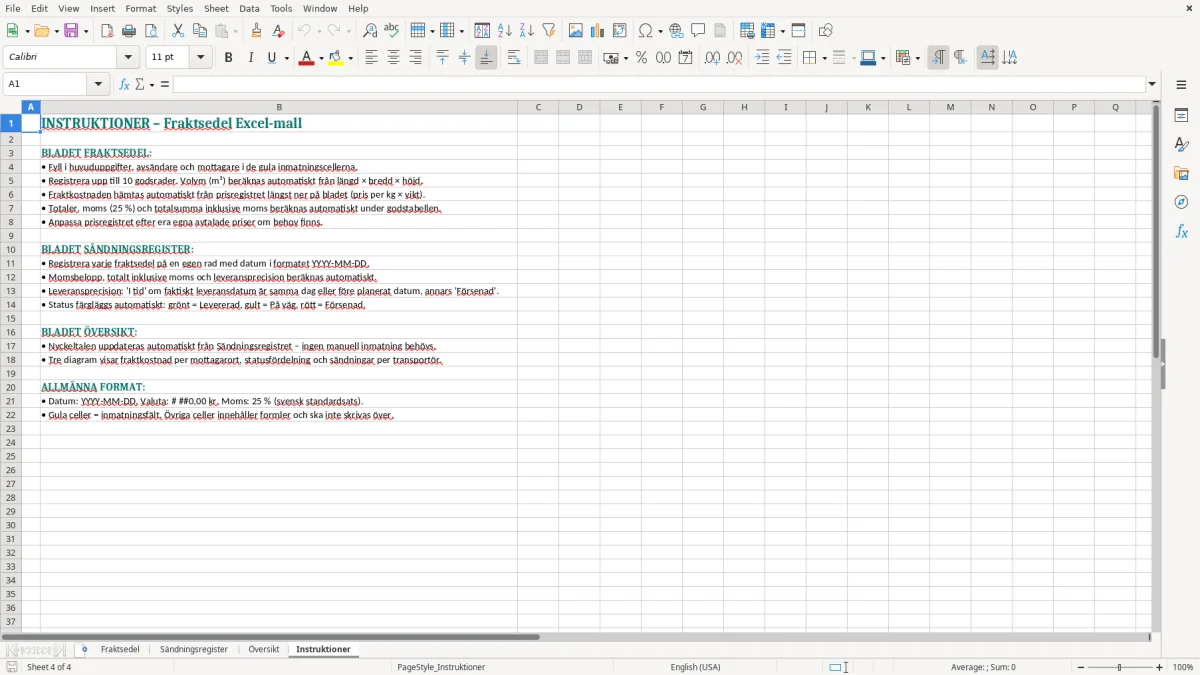Sort ascending A to Z

click(x=505, y=31)
